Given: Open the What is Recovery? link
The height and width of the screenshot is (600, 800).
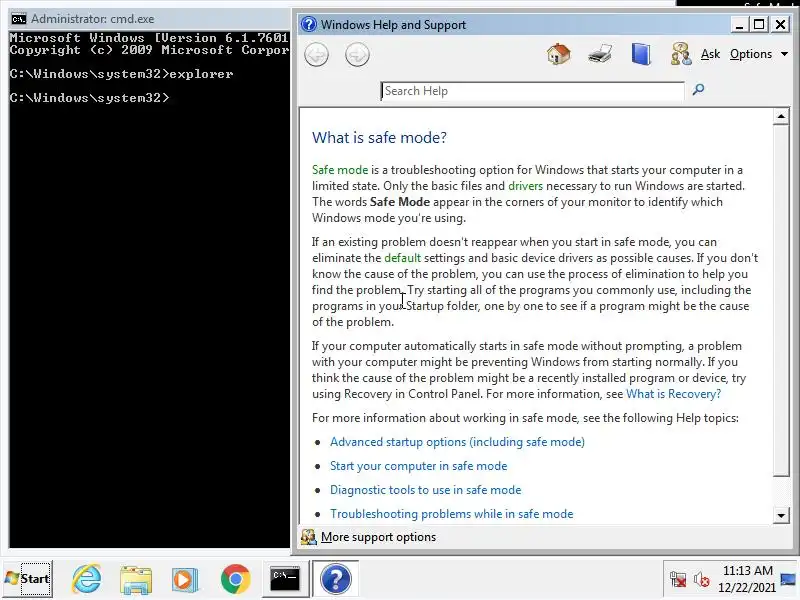Looking at the screenshot, I should point(673,394).
